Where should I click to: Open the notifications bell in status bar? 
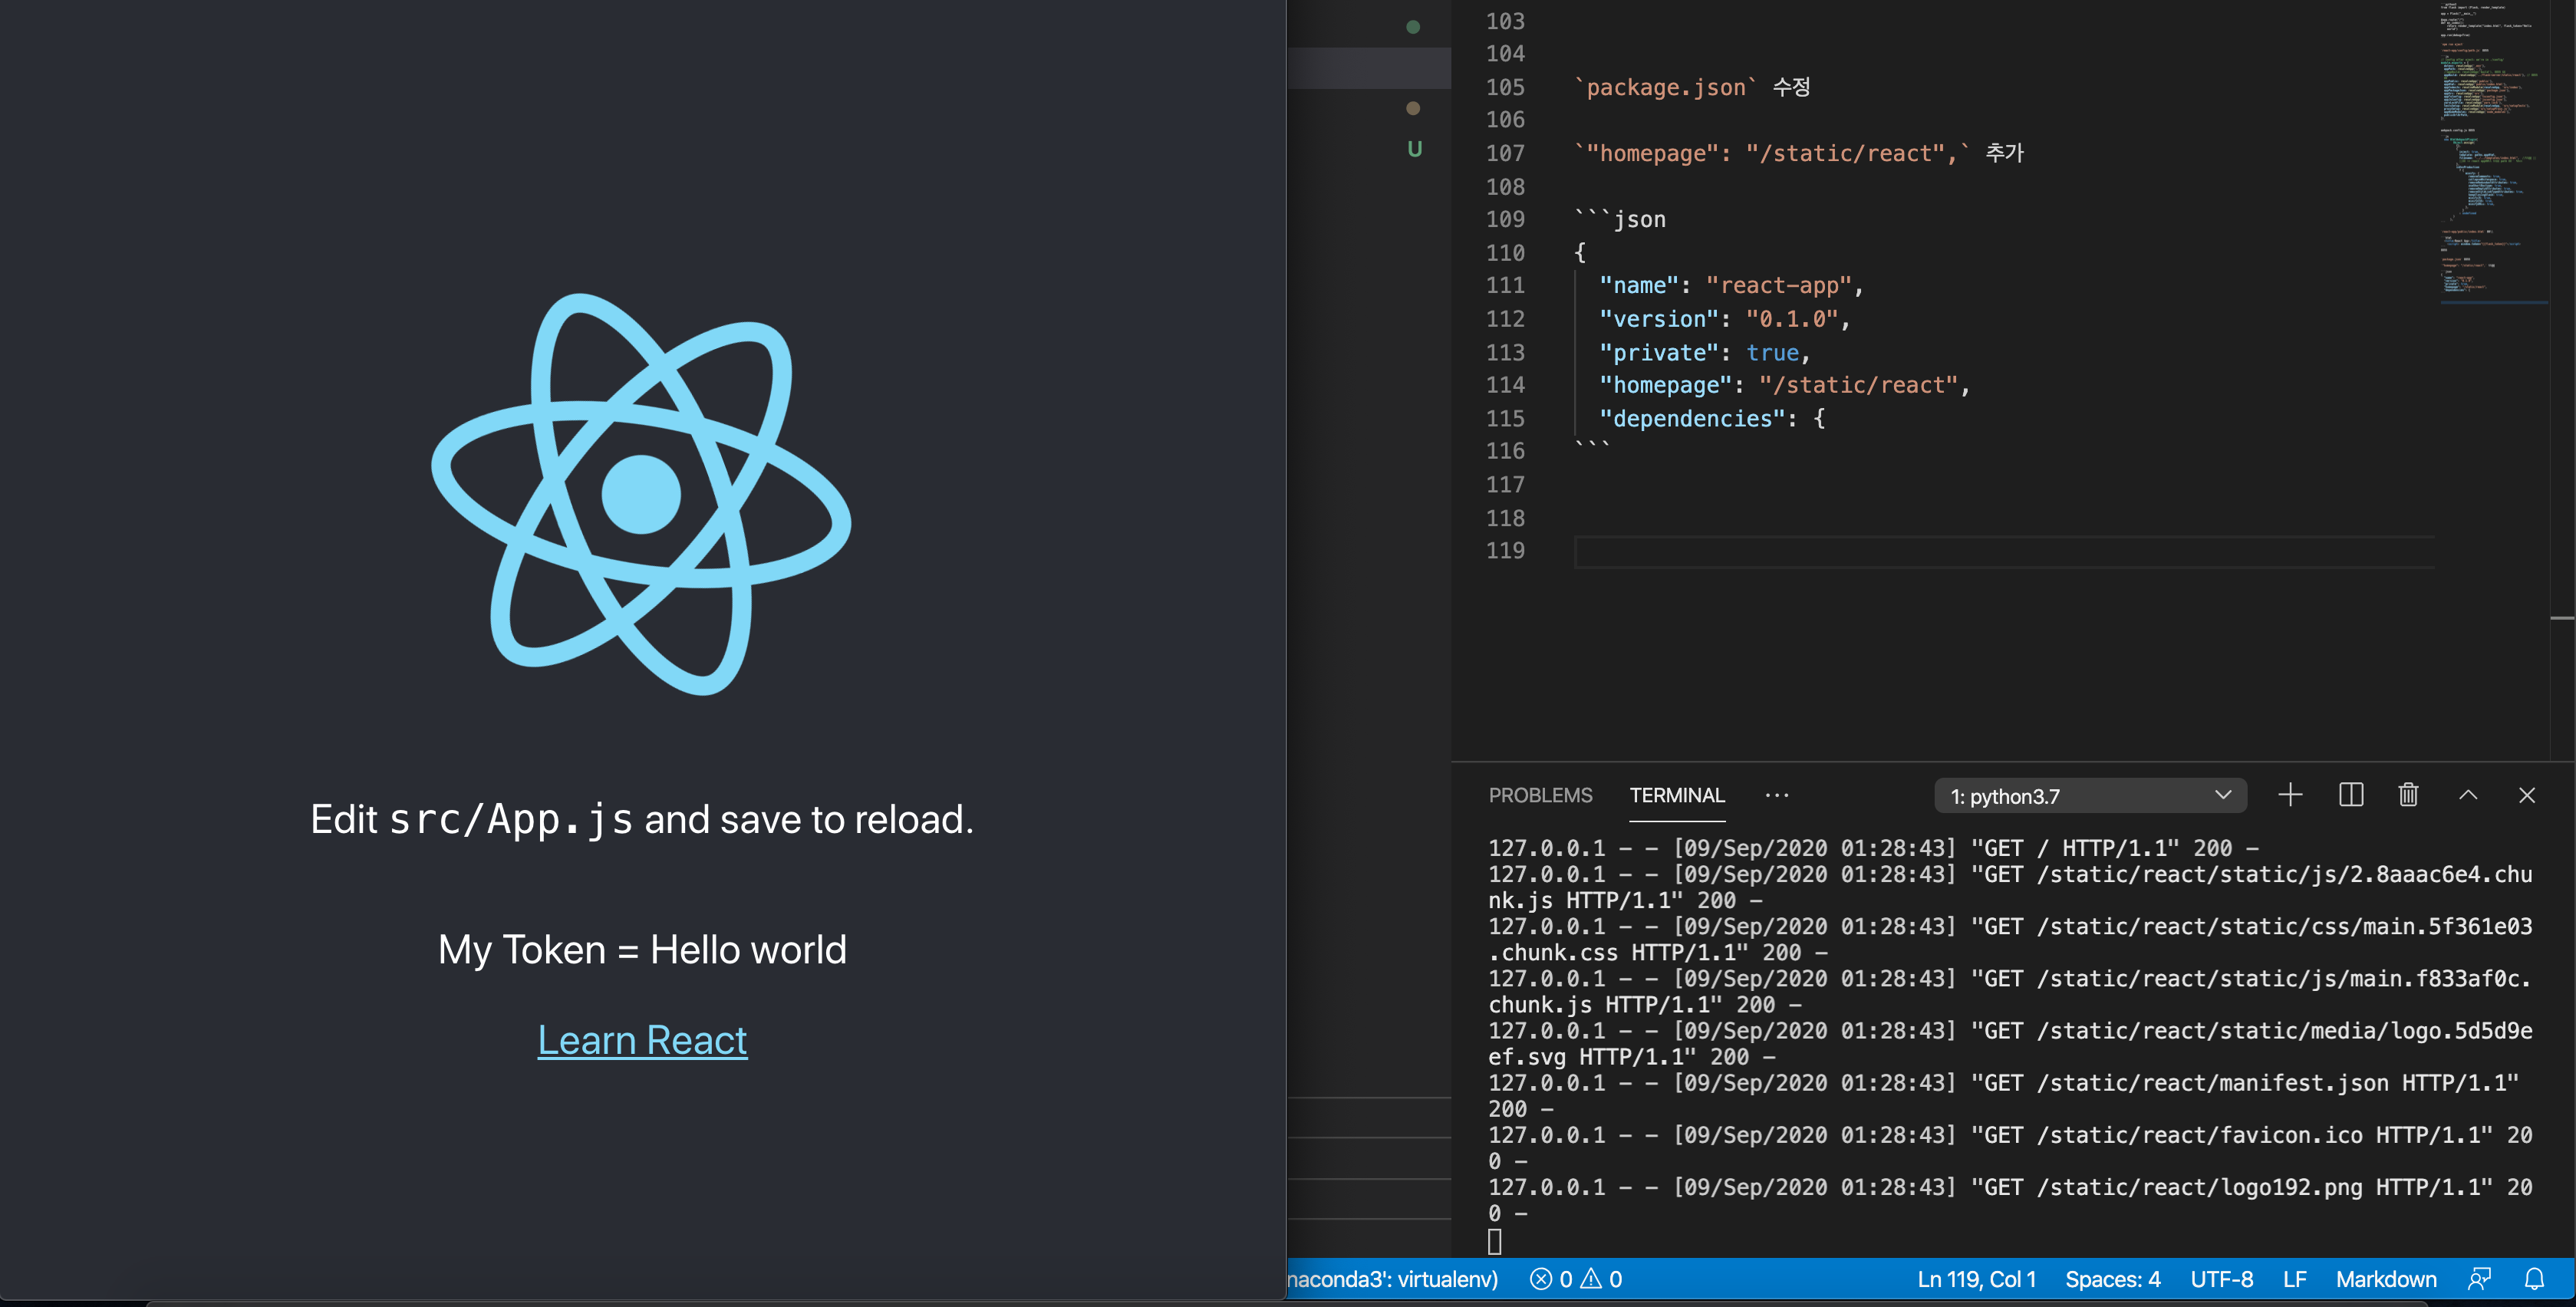[x=2534, y=1279]
